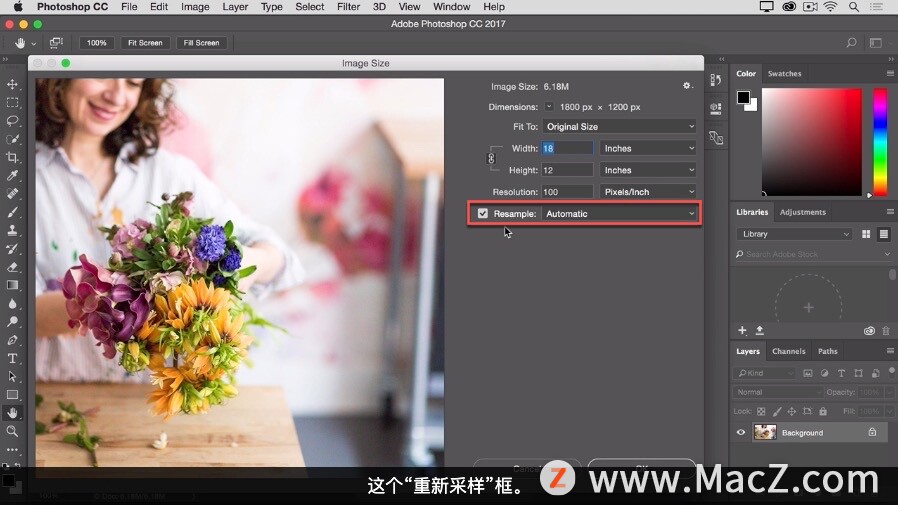Open the workspace switcher icon in options bar
The width and height of the screenshot is (898, 505).
click(876, 42)
